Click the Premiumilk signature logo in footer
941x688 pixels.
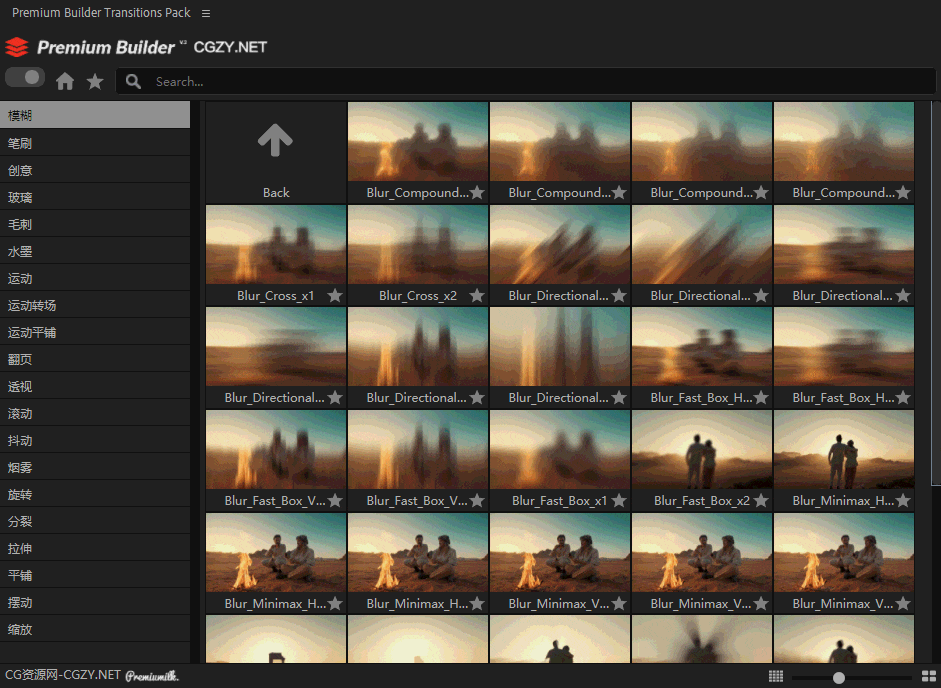[152, 677]
